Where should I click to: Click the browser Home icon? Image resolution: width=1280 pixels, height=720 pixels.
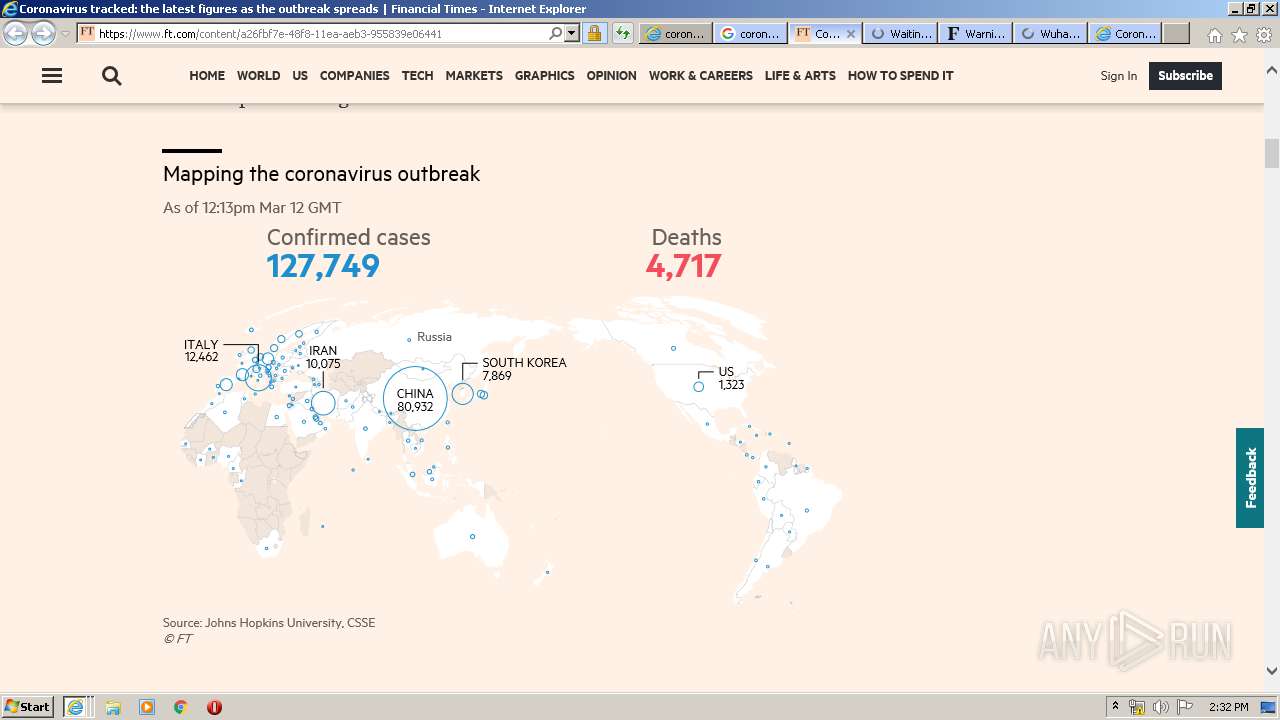pyautogui.click(x=1214, y=35)
